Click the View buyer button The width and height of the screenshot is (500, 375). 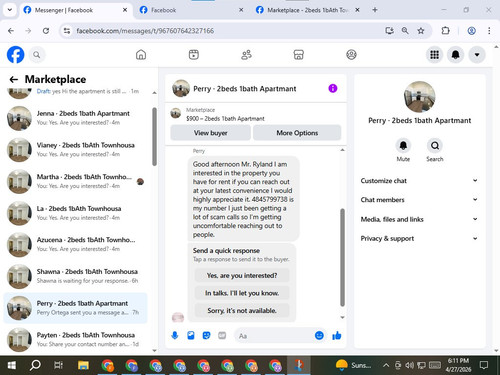click(211, 133)
